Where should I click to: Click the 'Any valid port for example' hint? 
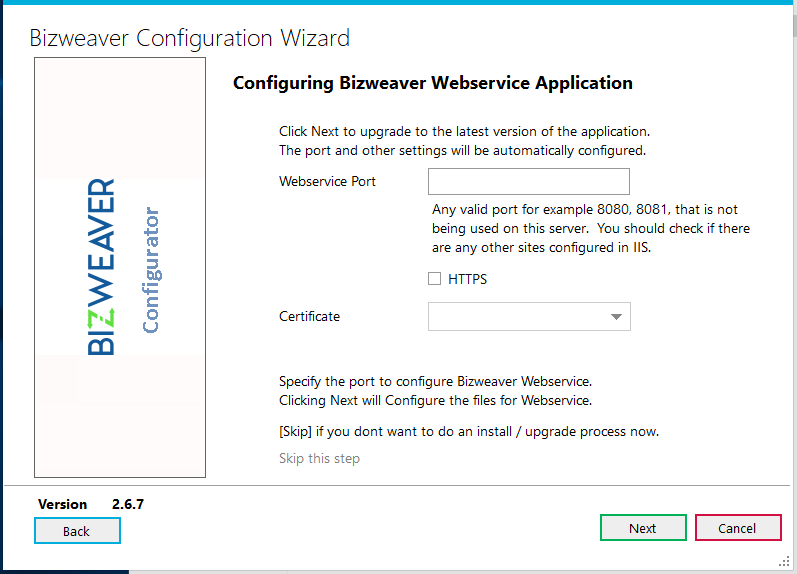591,228
